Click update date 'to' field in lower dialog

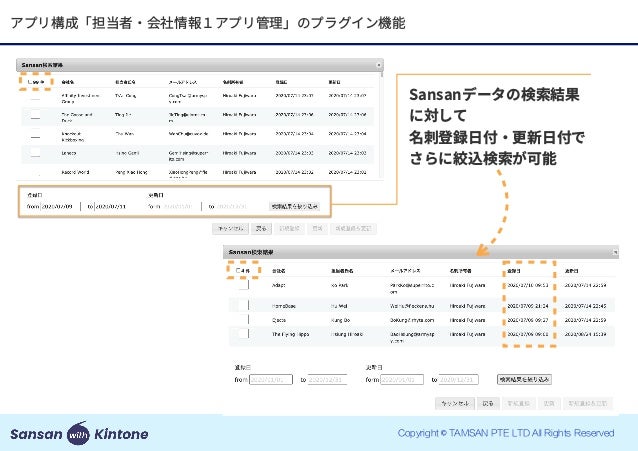tap(458, 379)
